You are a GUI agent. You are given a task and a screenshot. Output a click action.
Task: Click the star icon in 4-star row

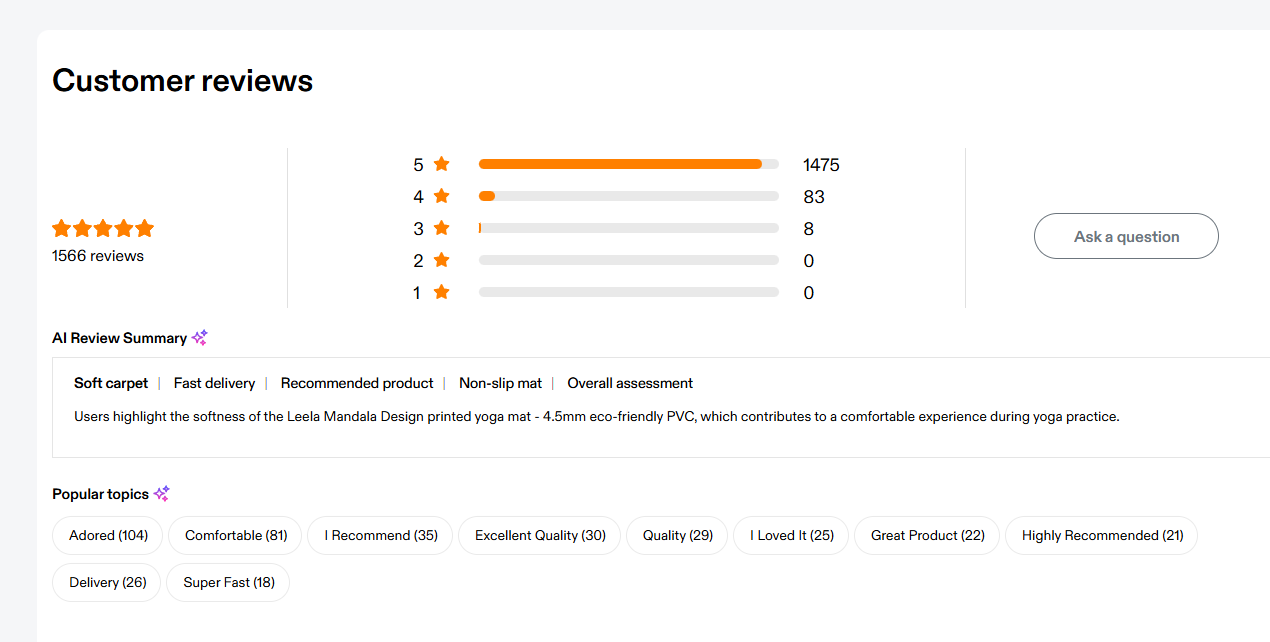point(441,197)
